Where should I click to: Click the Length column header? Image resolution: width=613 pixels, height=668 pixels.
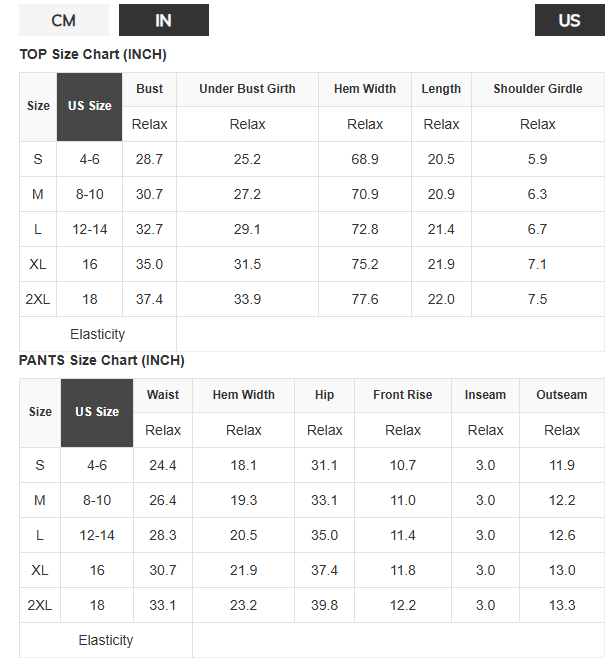tap(441, 89)
